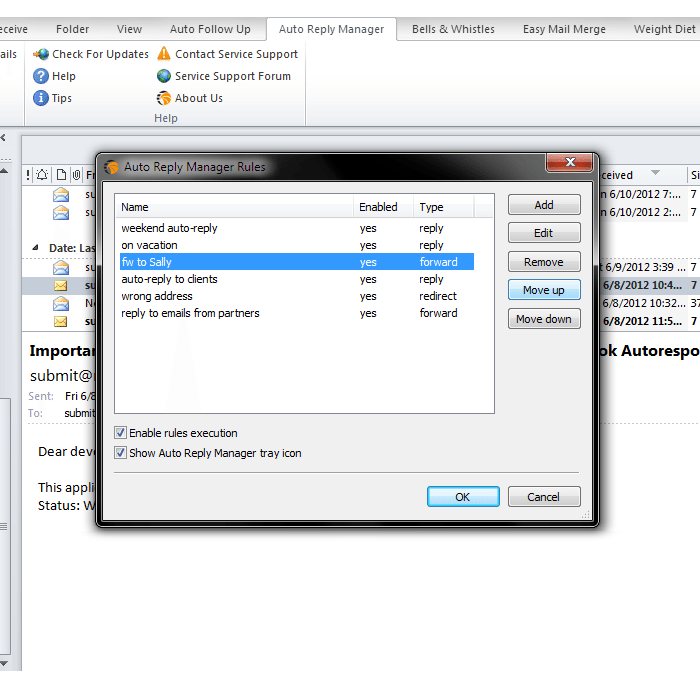Click the scroll down arrow on left pane
Image resolution: width=700 pixels, height=700 pixels.
tap(4, 664)
